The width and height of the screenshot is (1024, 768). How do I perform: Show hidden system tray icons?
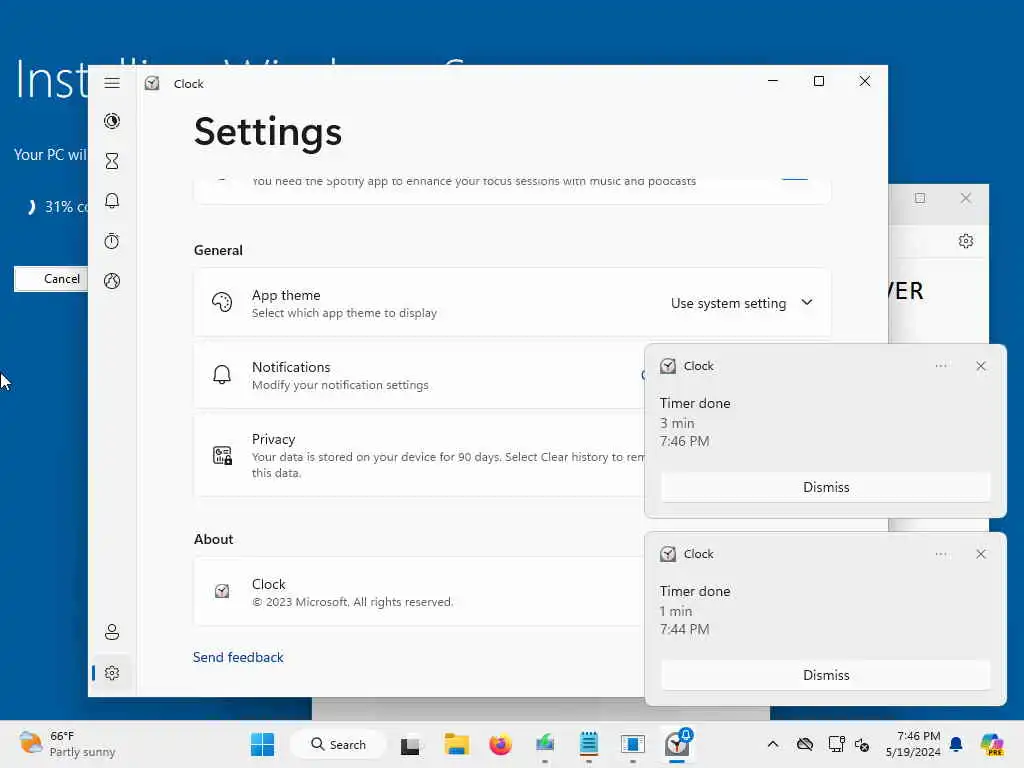[773, 744]
